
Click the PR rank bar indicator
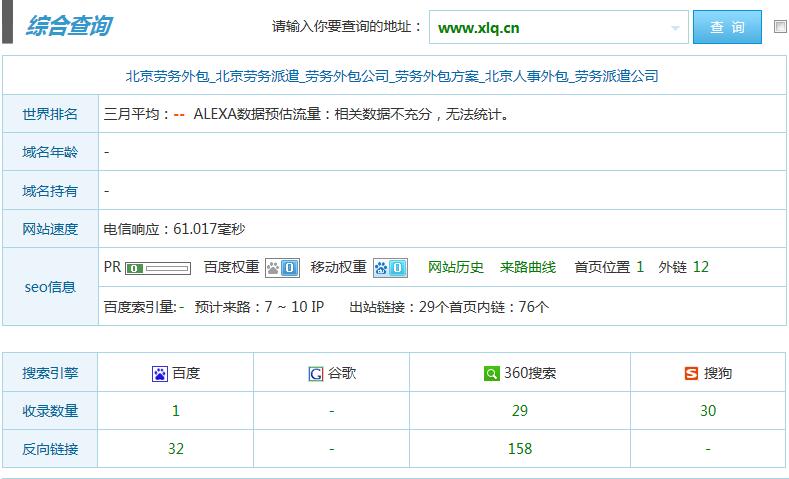pos(158,268)
